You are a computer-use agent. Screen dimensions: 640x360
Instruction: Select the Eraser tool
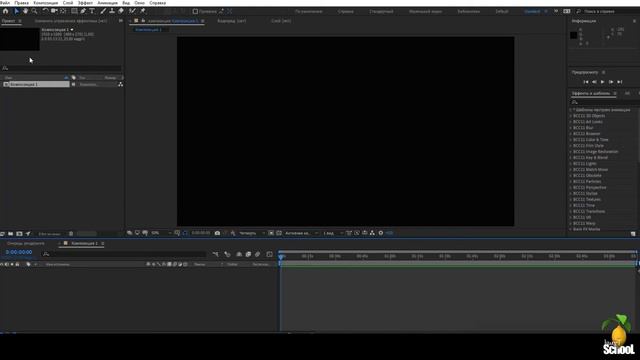(x=121, y=11)
